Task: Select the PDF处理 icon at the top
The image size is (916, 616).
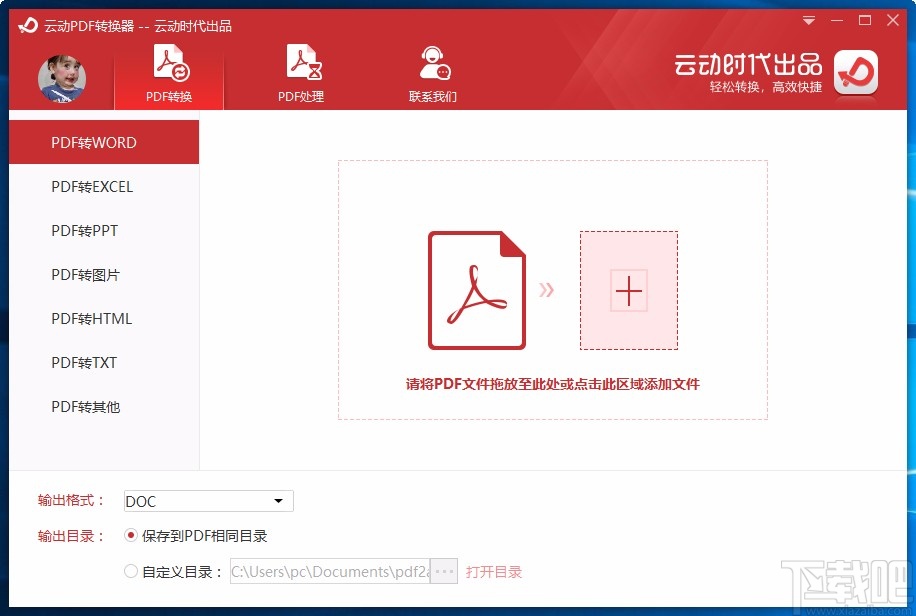Action: tap(302, 60)
